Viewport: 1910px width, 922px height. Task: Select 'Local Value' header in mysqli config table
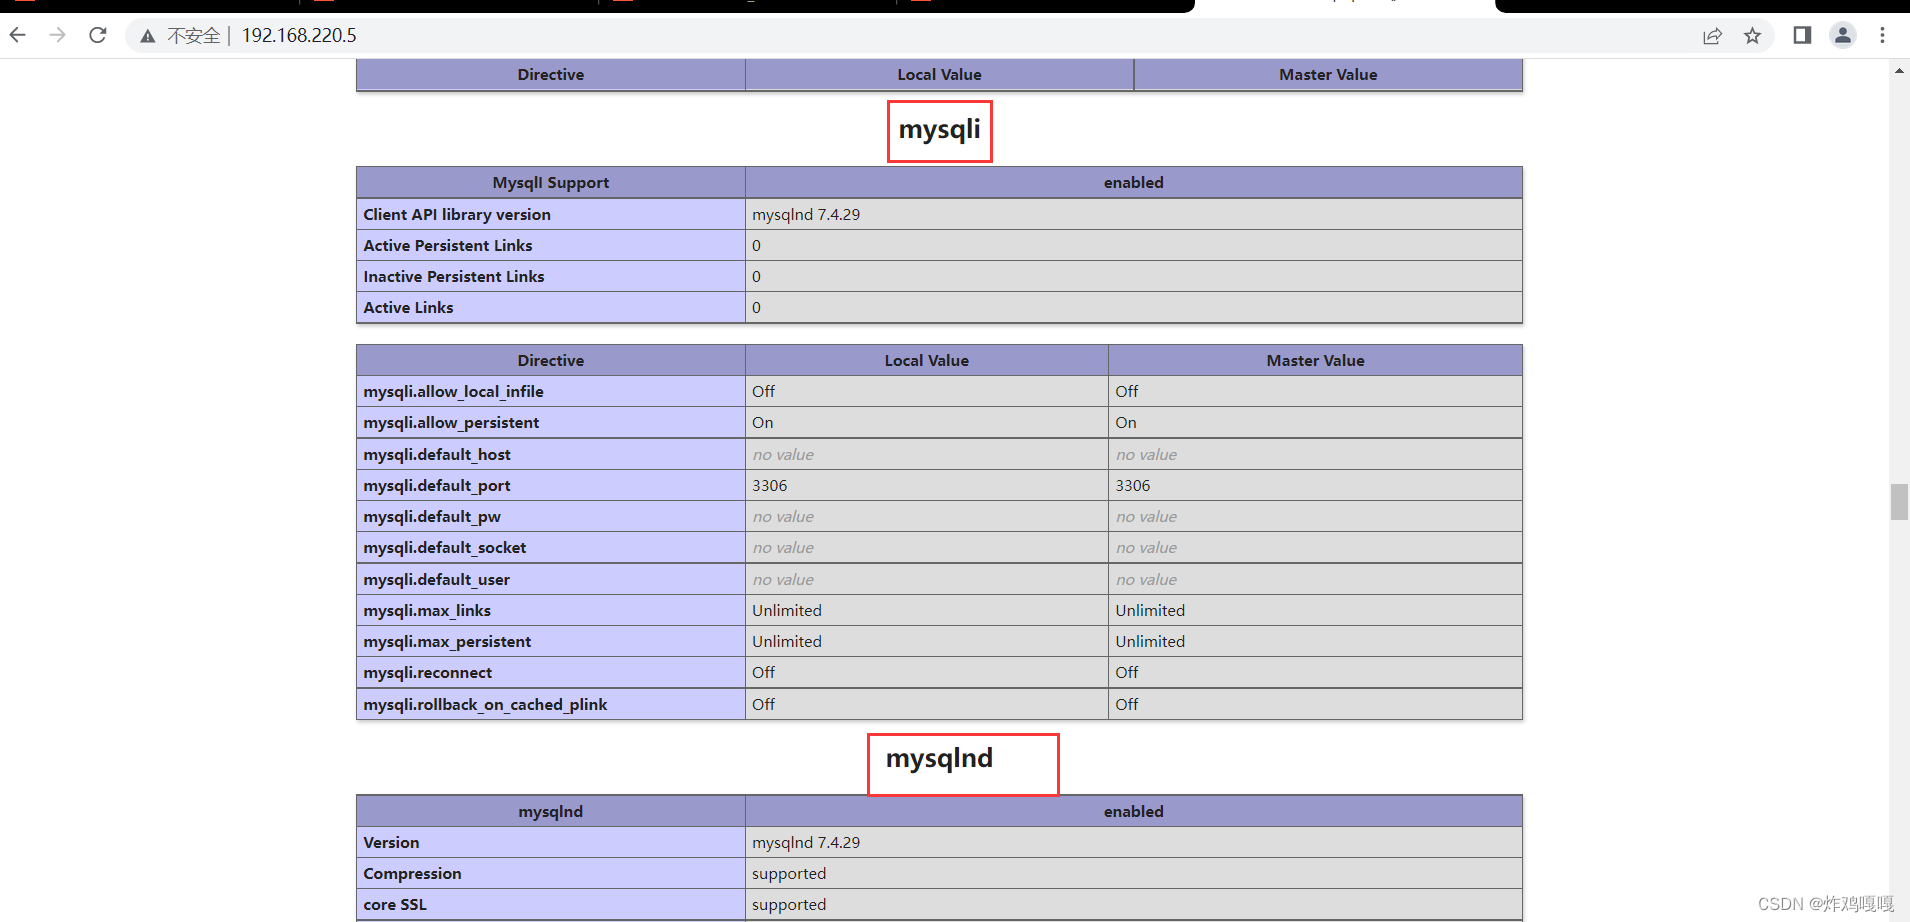pos(927,360)
